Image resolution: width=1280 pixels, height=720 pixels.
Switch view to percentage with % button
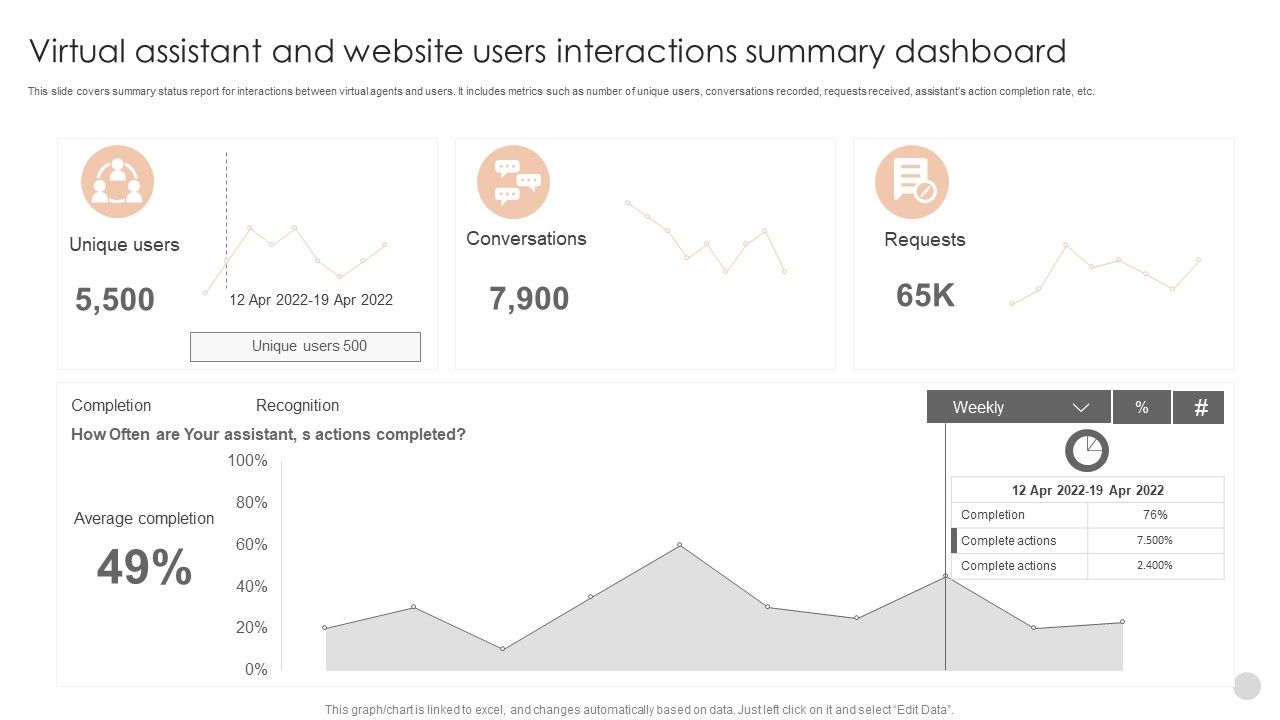(x=1142, y=407)
